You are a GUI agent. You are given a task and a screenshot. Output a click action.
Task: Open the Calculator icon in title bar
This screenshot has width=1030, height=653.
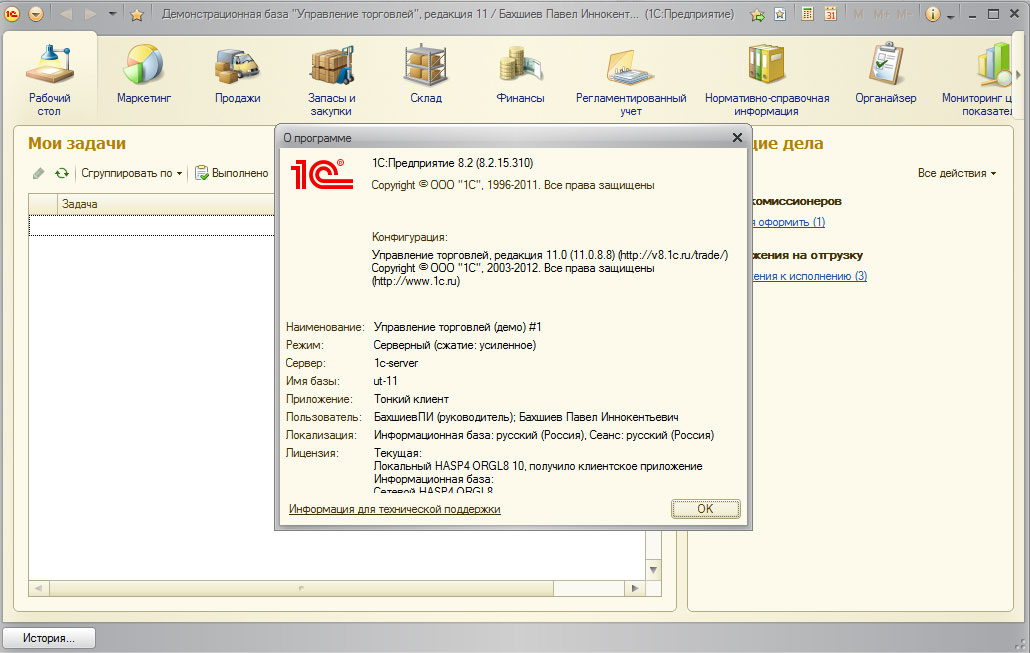808,14
